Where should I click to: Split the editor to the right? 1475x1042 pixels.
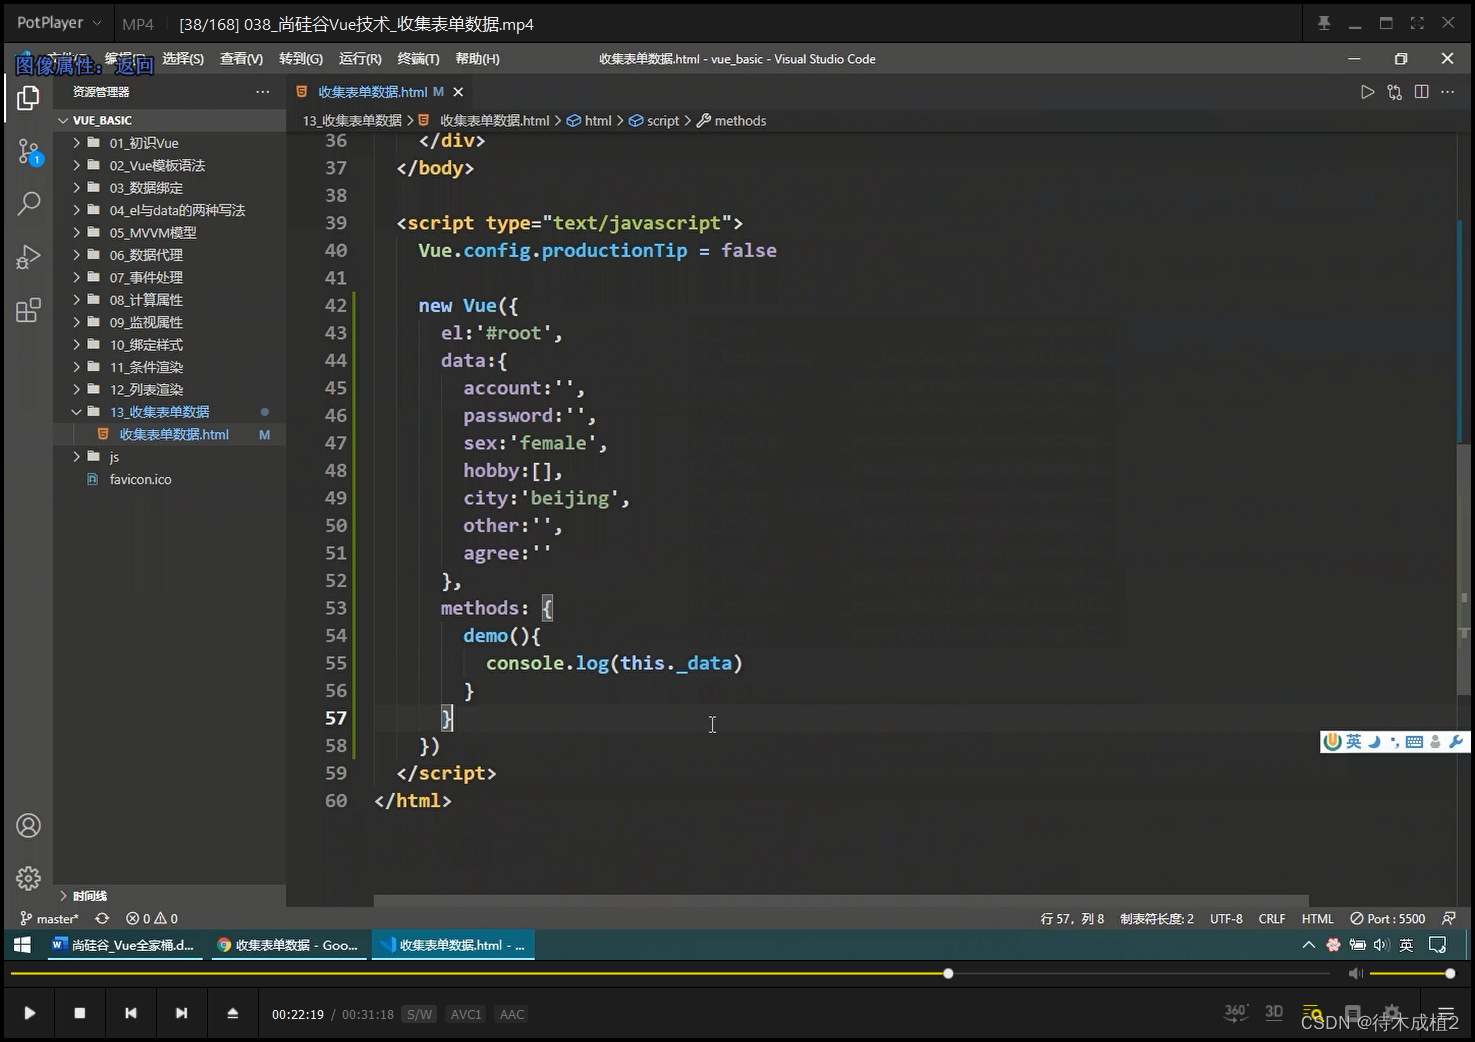tap(1421, 92)
